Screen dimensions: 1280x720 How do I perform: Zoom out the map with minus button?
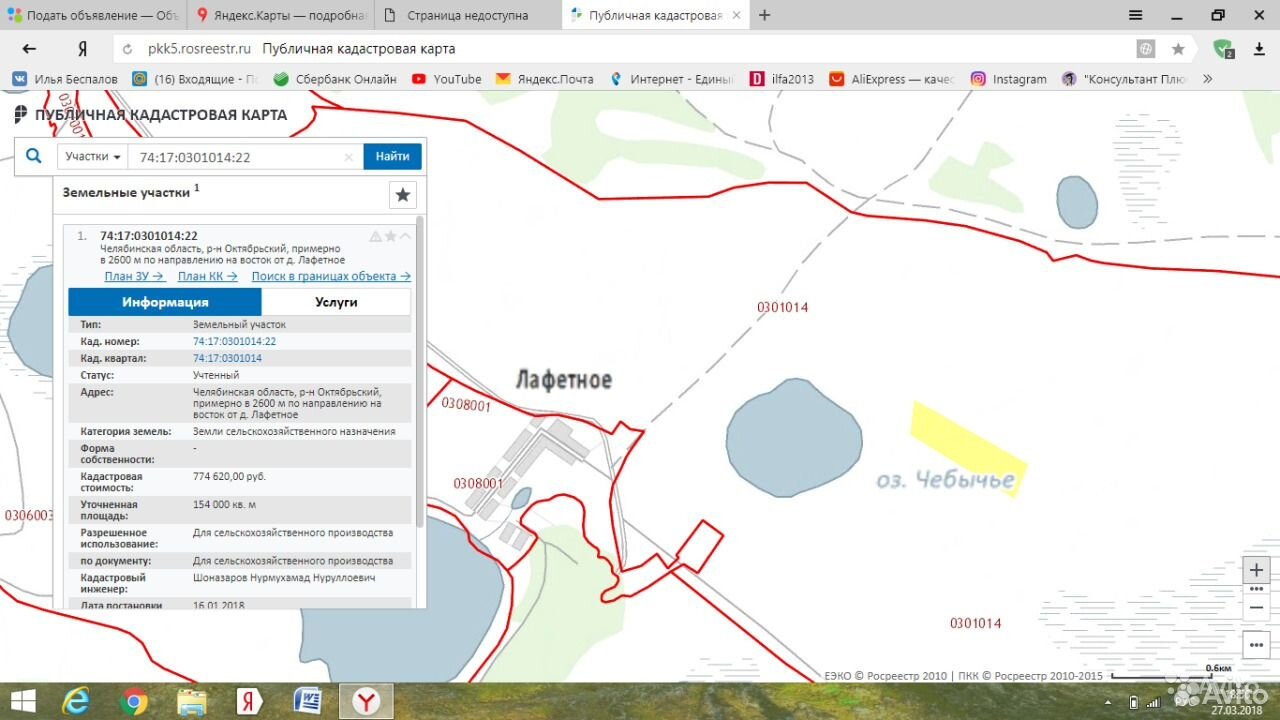[x=1256, y=607]
